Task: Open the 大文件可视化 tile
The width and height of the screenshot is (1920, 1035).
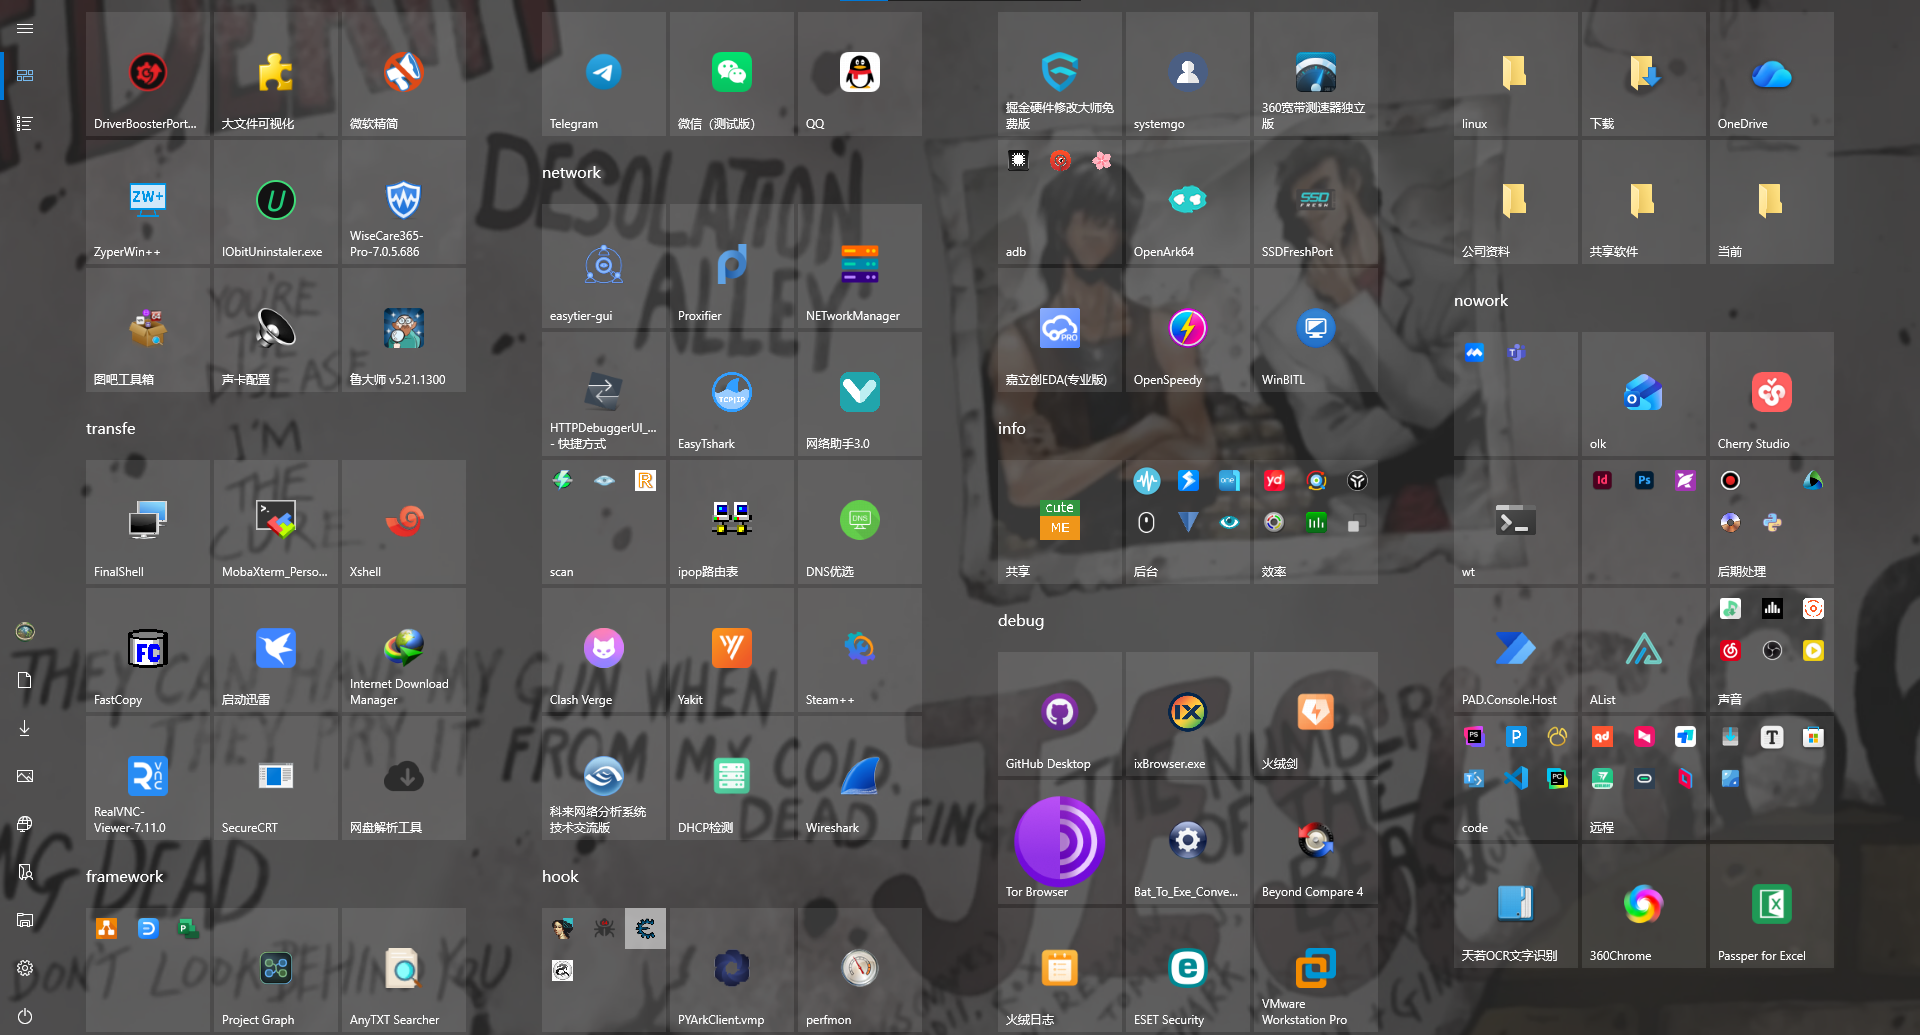Action: point(276,74)
